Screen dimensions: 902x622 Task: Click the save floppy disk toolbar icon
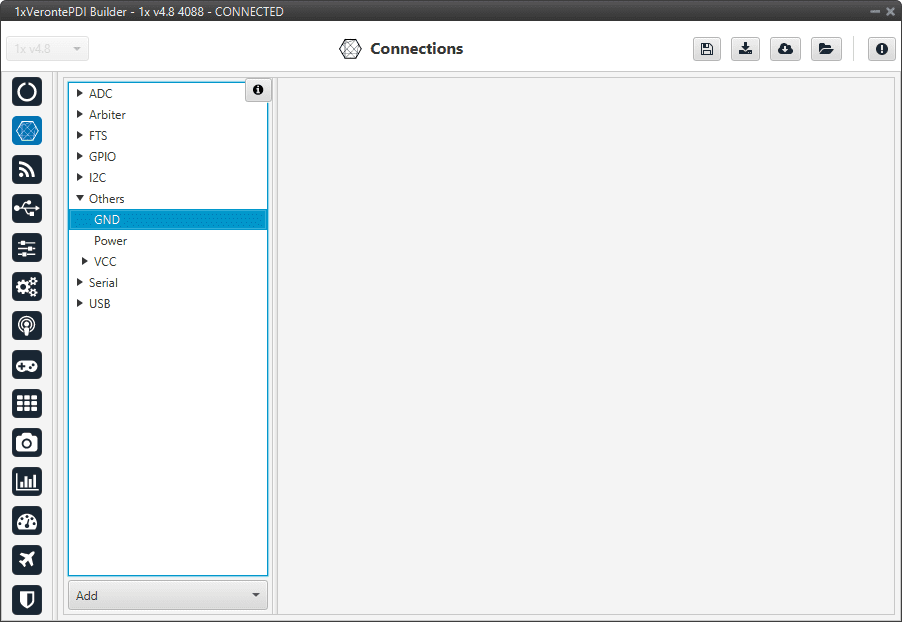point(707,49)
